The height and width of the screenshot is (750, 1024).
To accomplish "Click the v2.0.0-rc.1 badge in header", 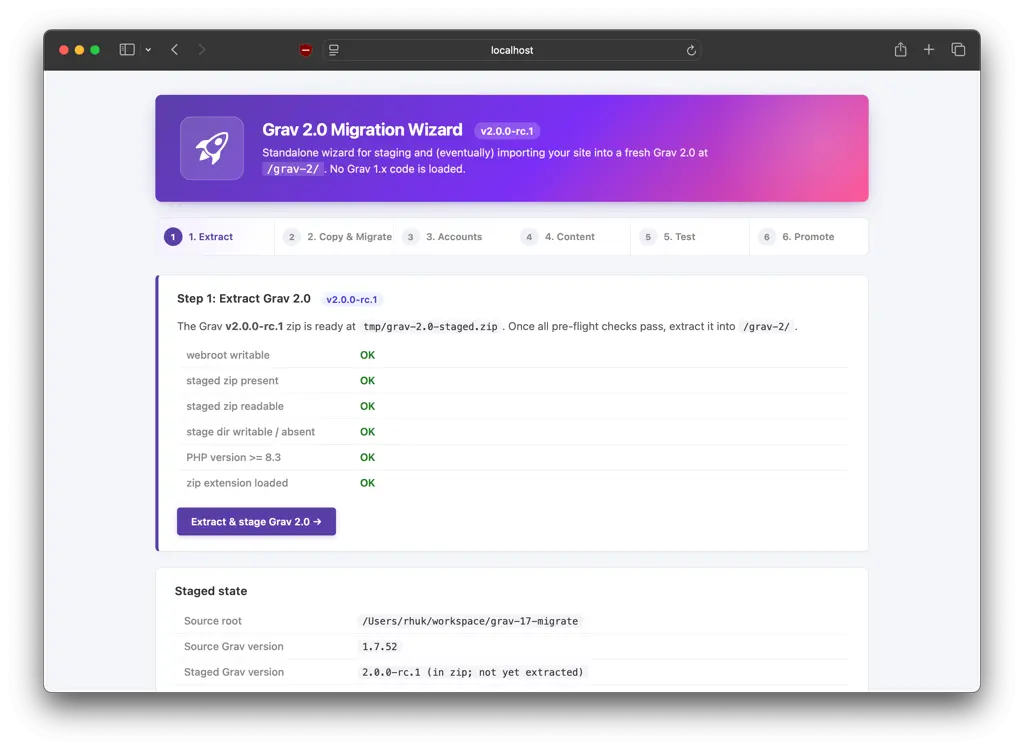I will pos(507,131).
